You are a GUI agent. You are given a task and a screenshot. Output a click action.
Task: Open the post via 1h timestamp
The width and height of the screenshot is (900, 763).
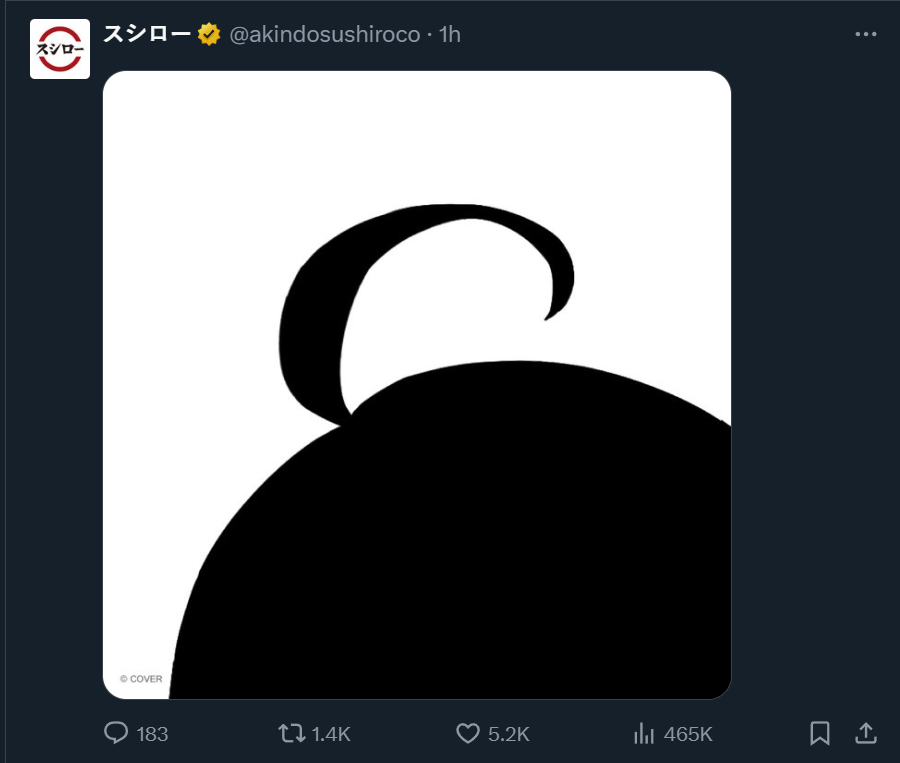pyautogui.click(x=450, y=34)
